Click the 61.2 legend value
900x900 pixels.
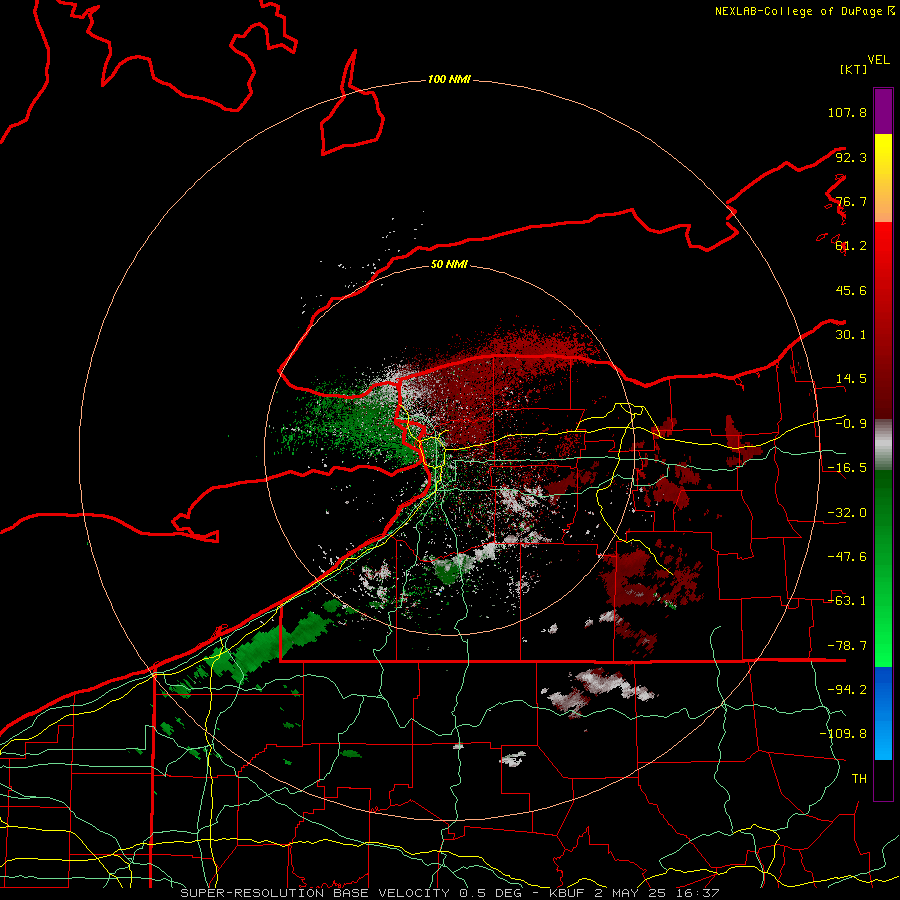(851, 246)
